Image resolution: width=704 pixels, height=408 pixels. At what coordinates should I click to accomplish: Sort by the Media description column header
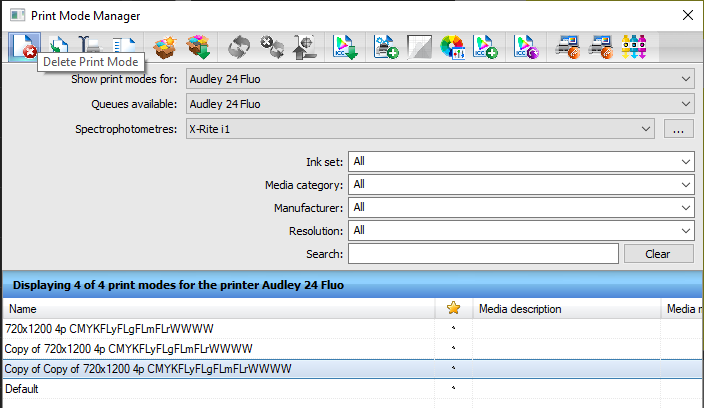click(566, 309)
